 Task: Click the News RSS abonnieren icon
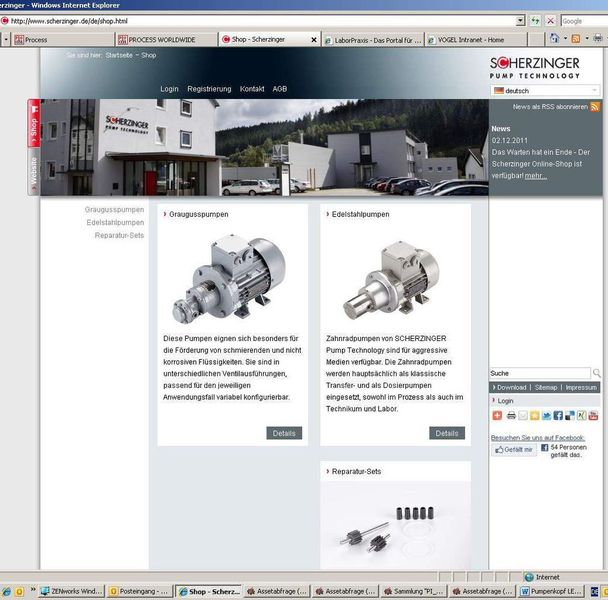[x=594, y=107]
